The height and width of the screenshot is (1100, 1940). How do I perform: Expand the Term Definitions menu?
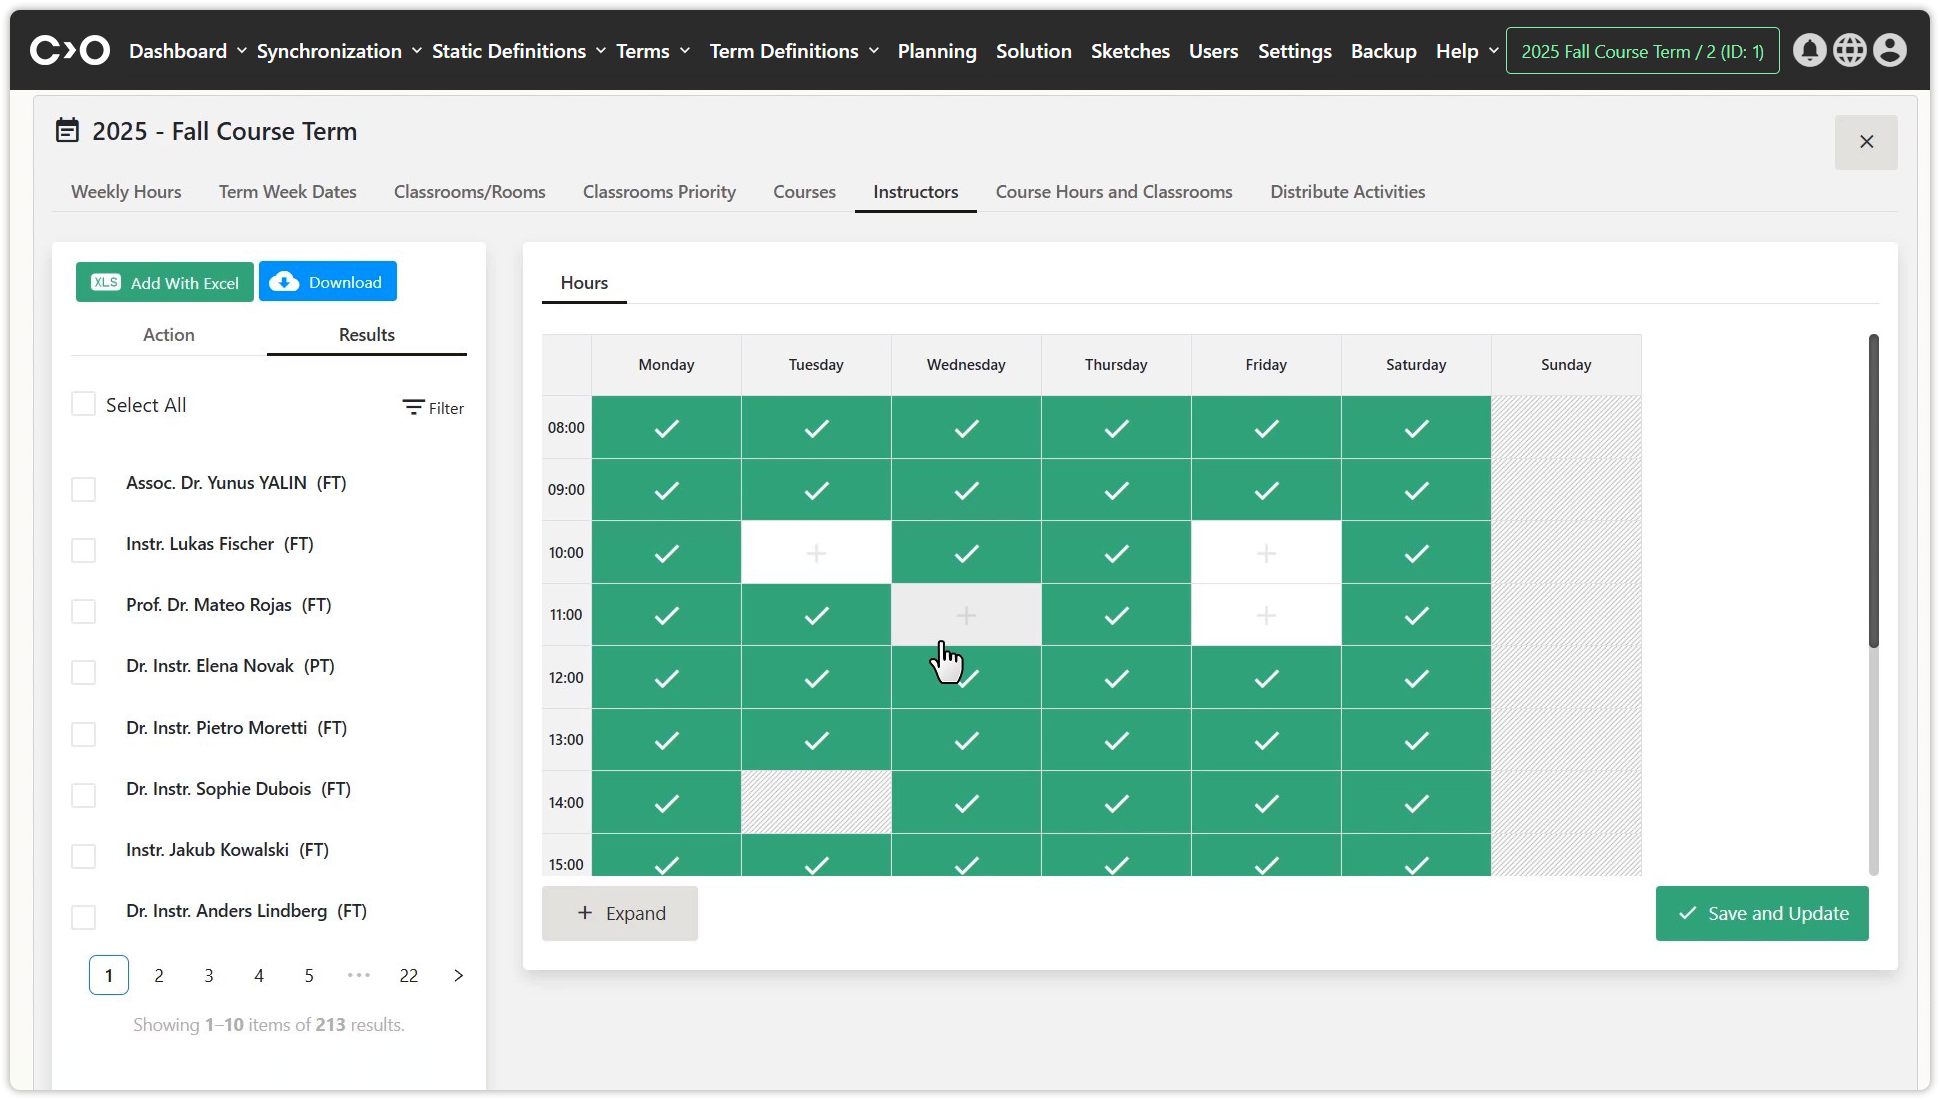[x=793, y=51]
